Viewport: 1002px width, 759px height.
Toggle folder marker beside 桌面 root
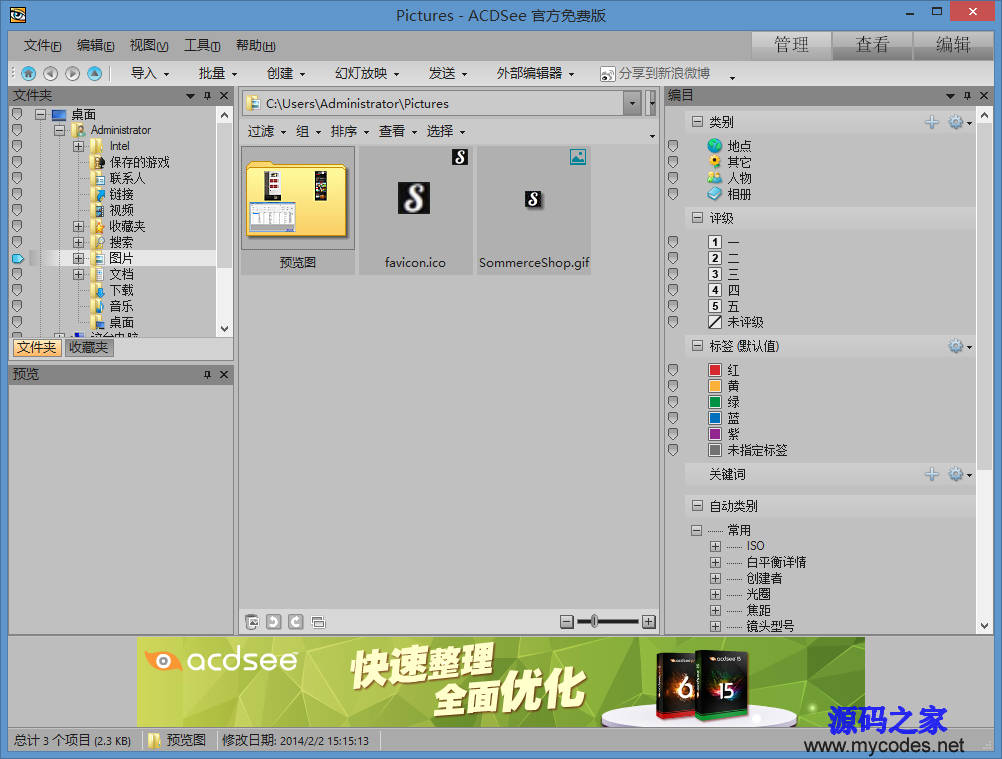[17, 114]
